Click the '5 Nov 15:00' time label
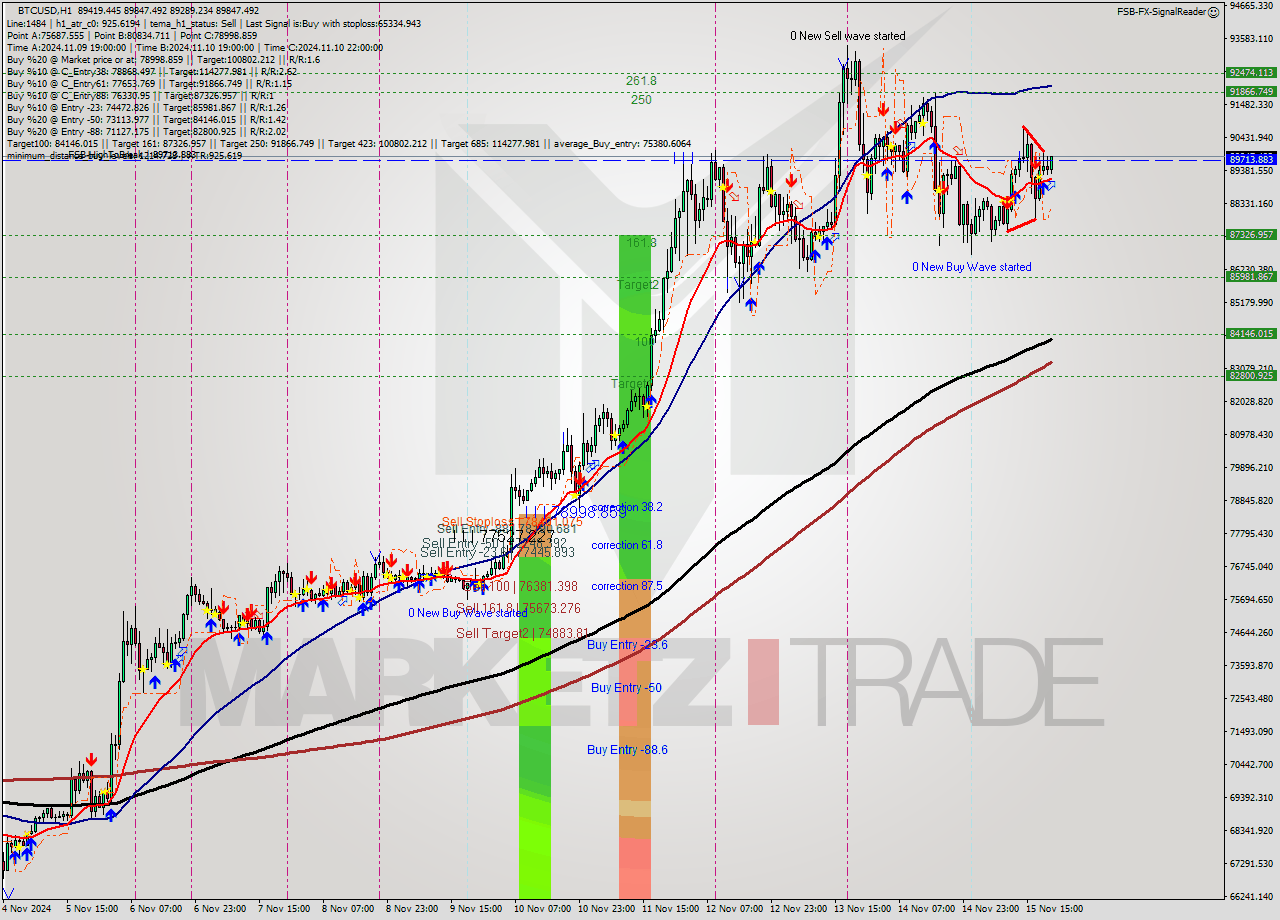The width and height of the screenshot is (1280, 920). coord(93,909)
